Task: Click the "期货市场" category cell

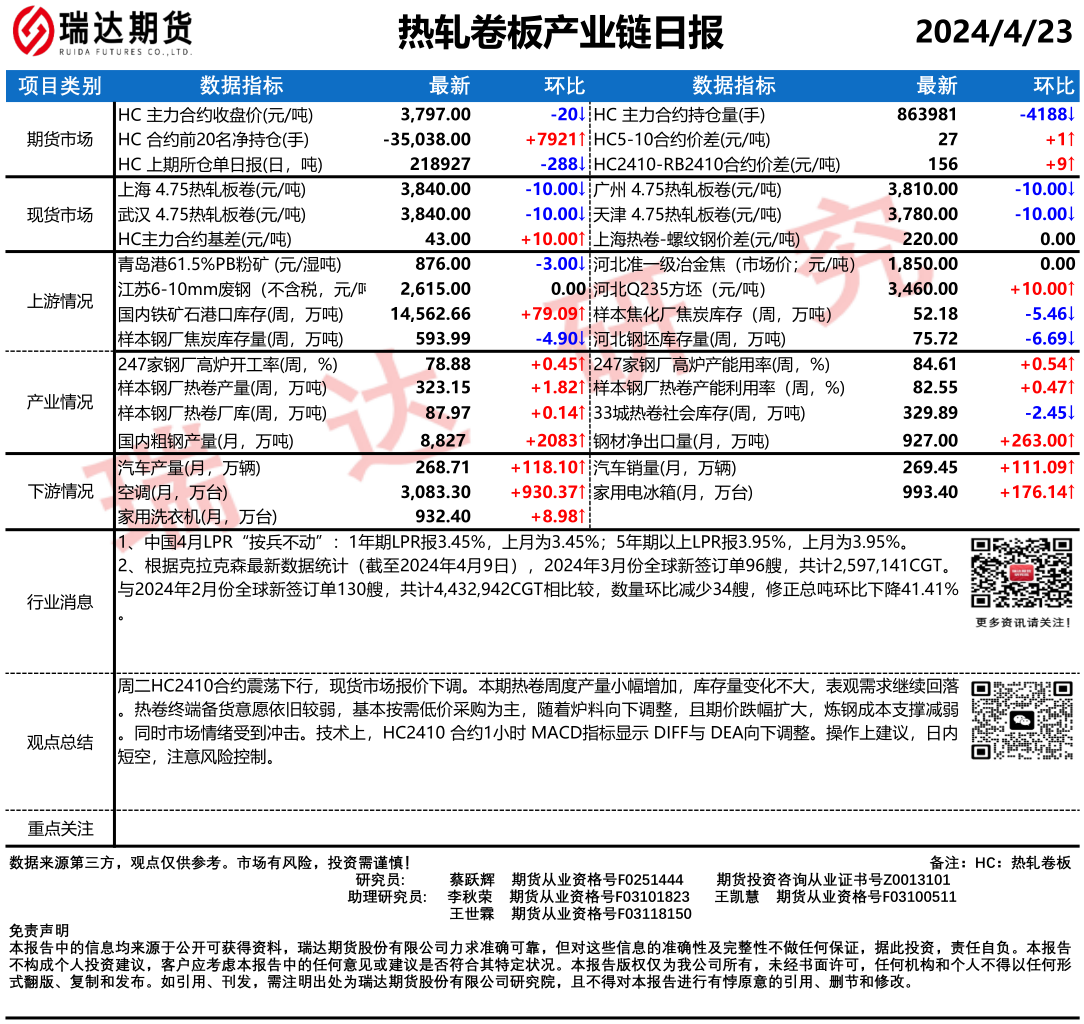Action: (x=60, y=140)
